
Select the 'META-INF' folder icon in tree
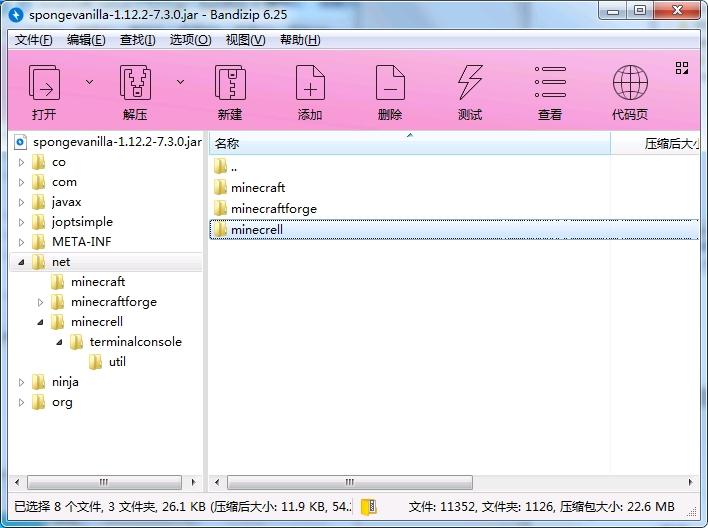click(39, 242)
